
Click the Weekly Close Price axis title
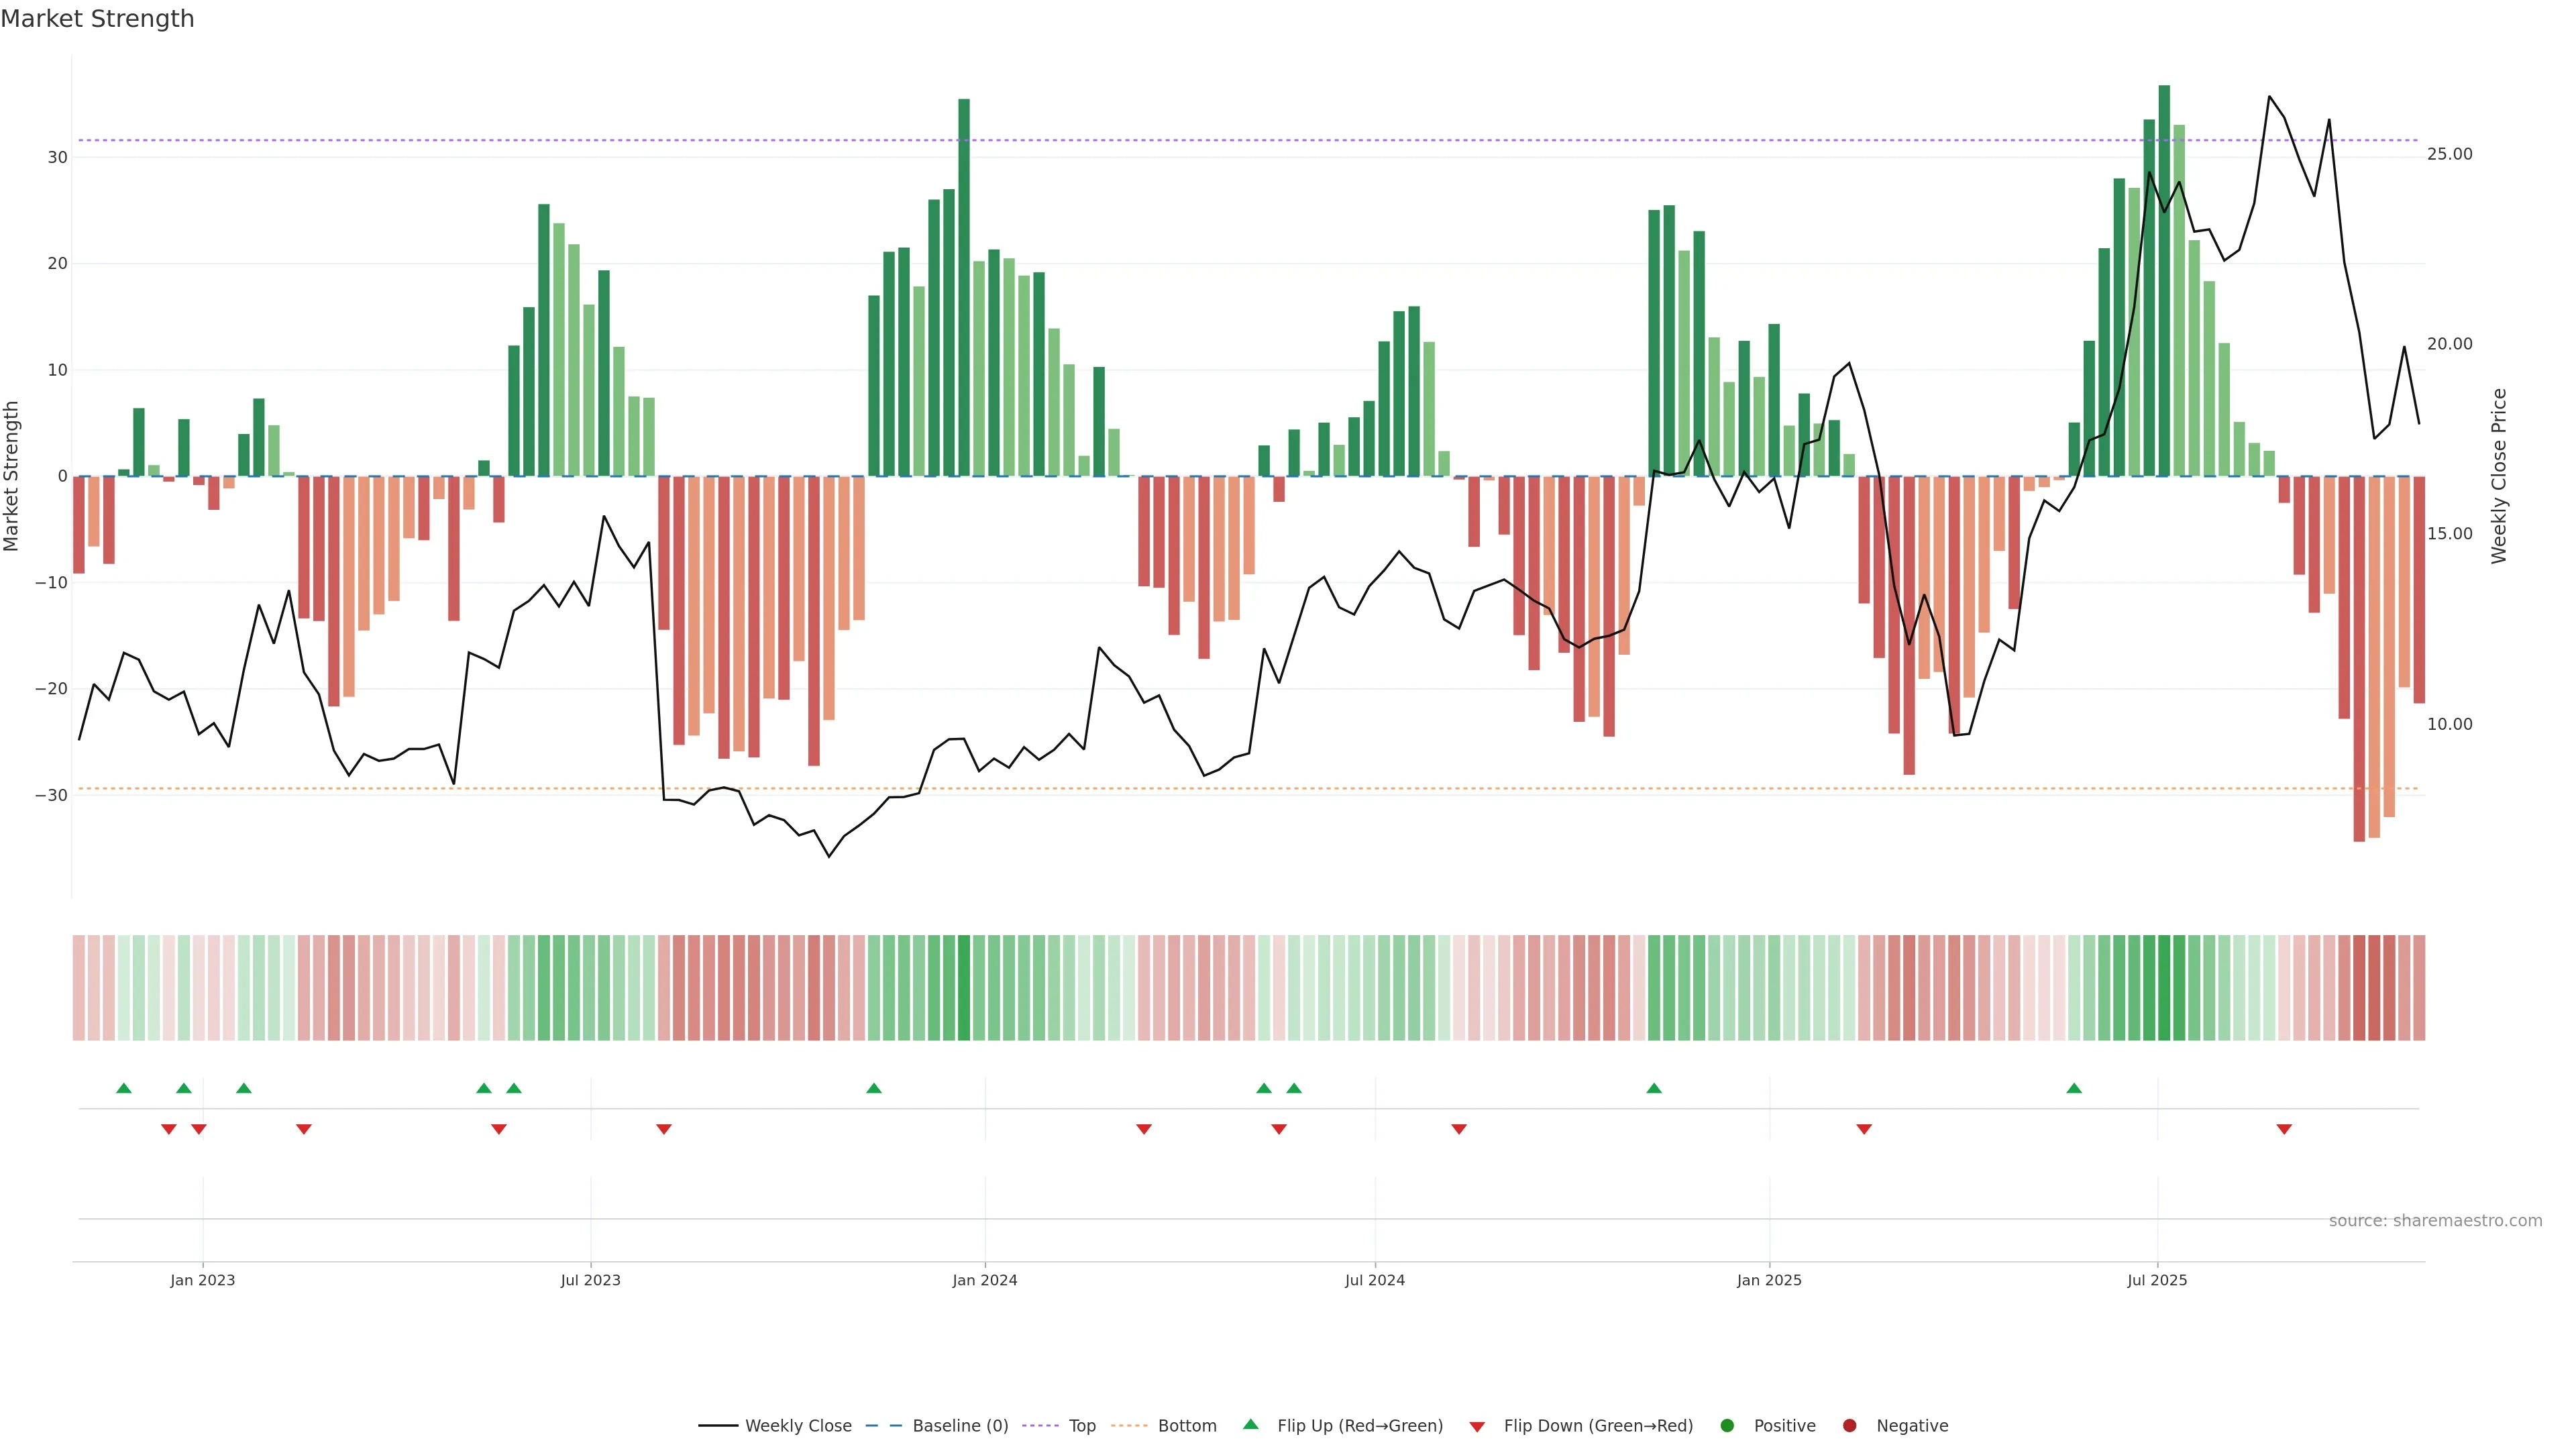pyautogui.click(x=2499, y=476)
